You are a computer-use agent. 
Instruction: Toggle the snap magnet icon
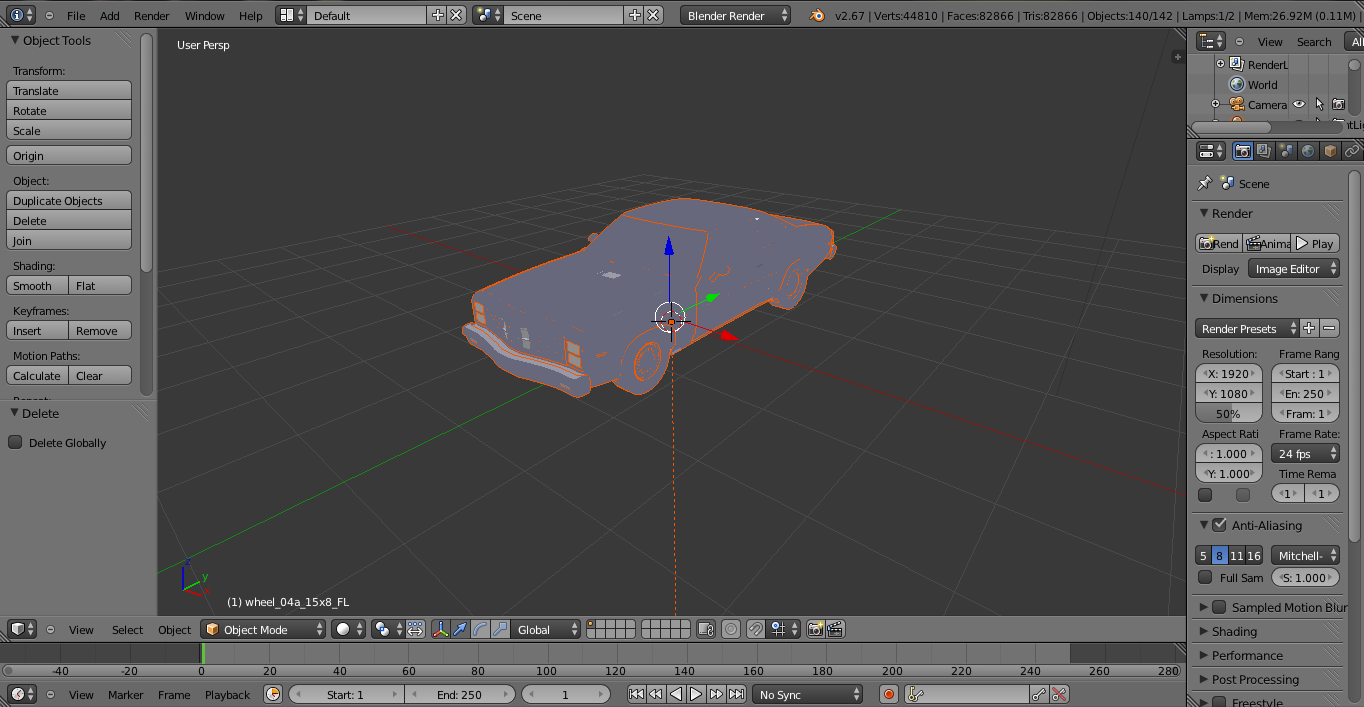pyautogui.click(x=756, y=629)
